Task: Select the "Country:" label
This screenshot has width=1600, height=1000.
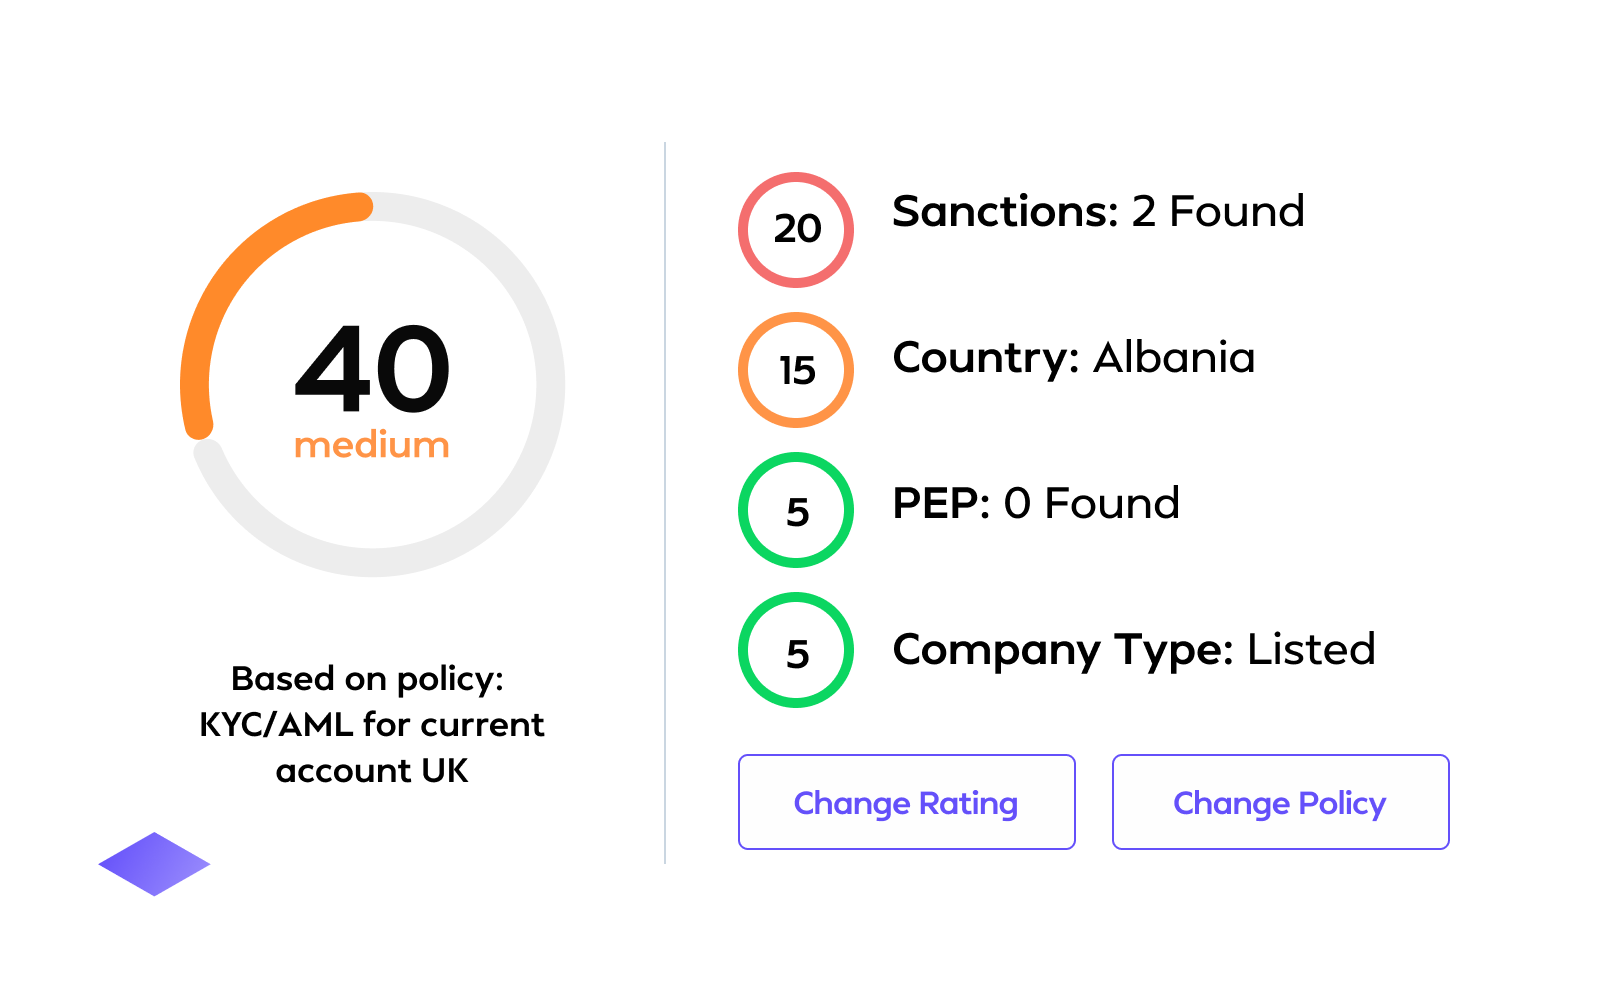Action: click(985, 358)
